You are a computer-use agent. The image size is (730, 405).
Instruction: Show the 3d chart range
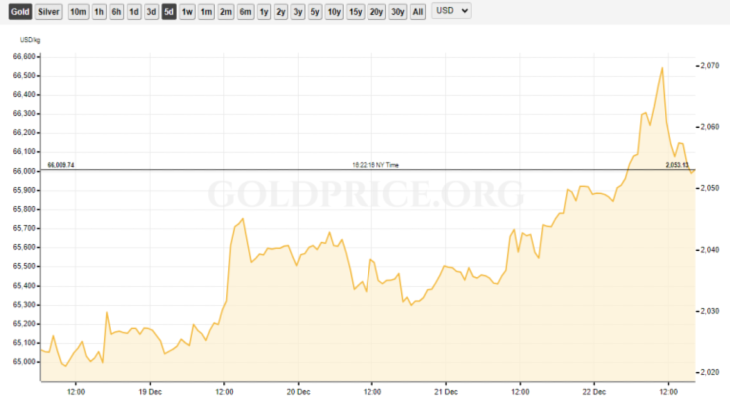click(x=151, y=12)
